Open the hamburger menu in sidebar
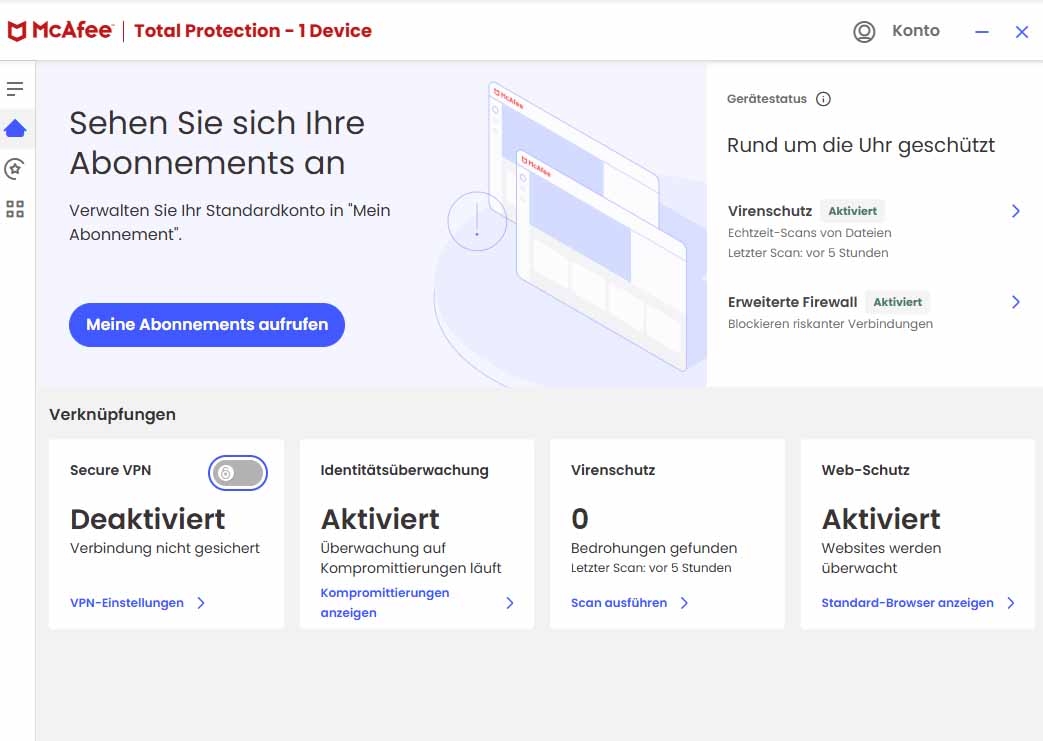Screen dimensions: 1043x741 click(x=15, y=88)
